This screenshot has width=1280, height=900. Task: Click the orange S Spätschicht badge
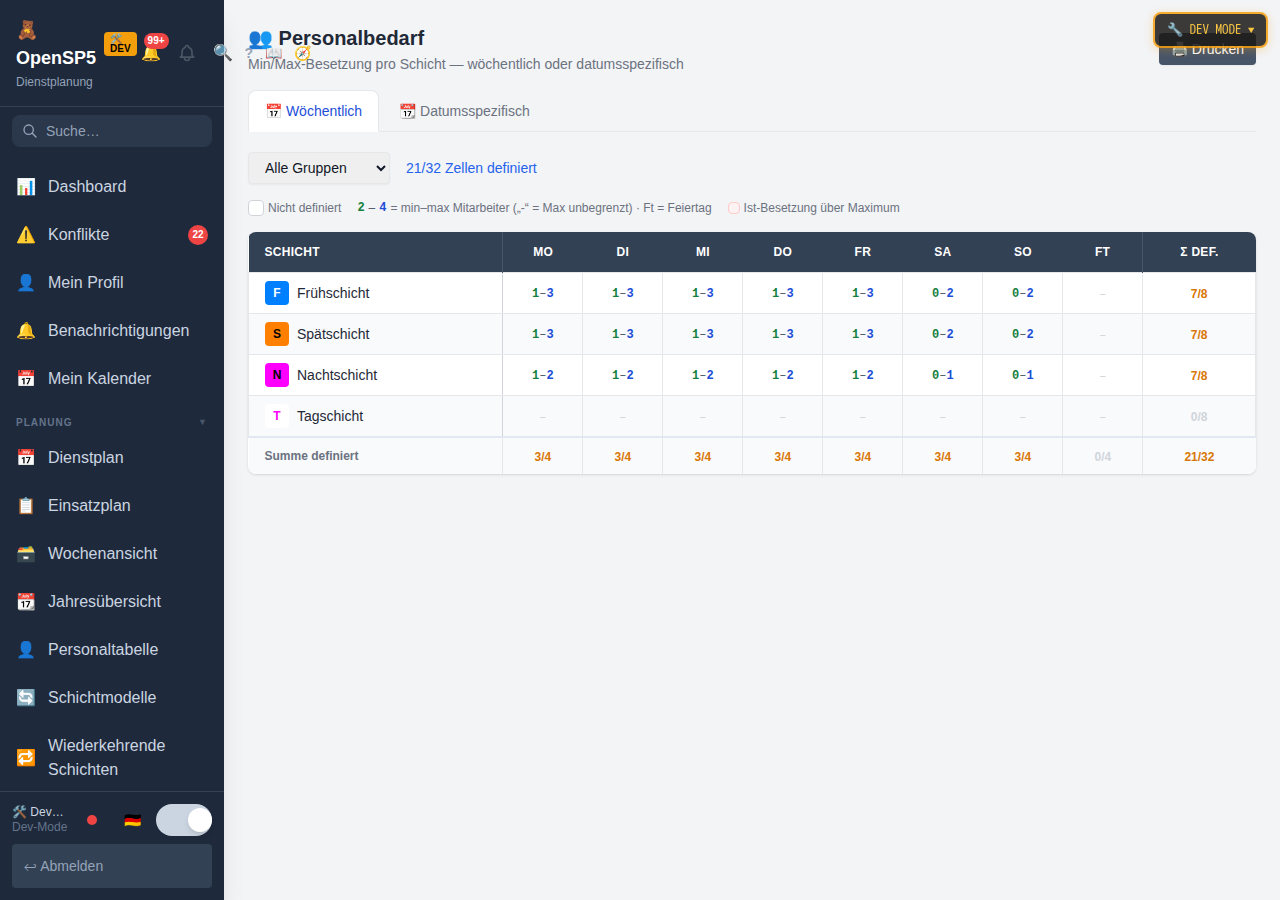[277, 334]
